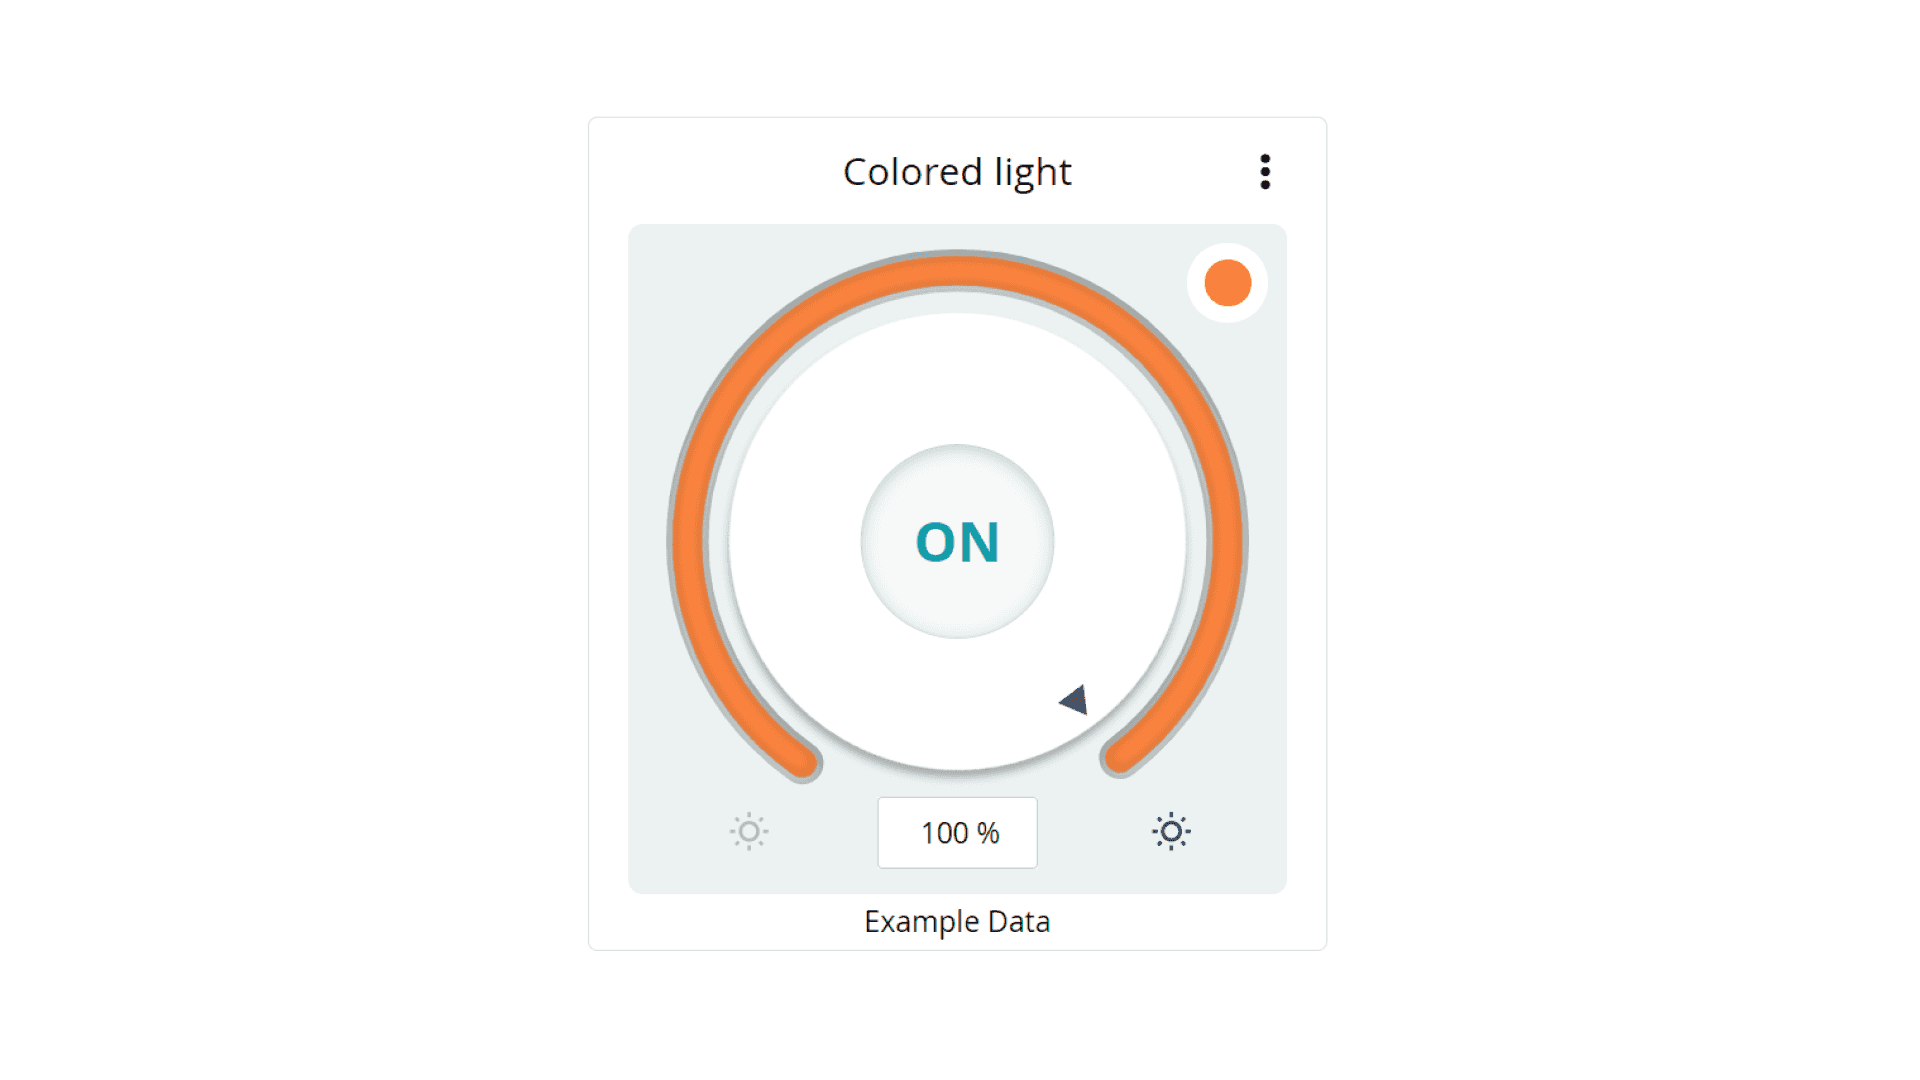Screen dimensions: 1920x1080
Task: Open the three-dot widget menu
Action: point(1265,172)
